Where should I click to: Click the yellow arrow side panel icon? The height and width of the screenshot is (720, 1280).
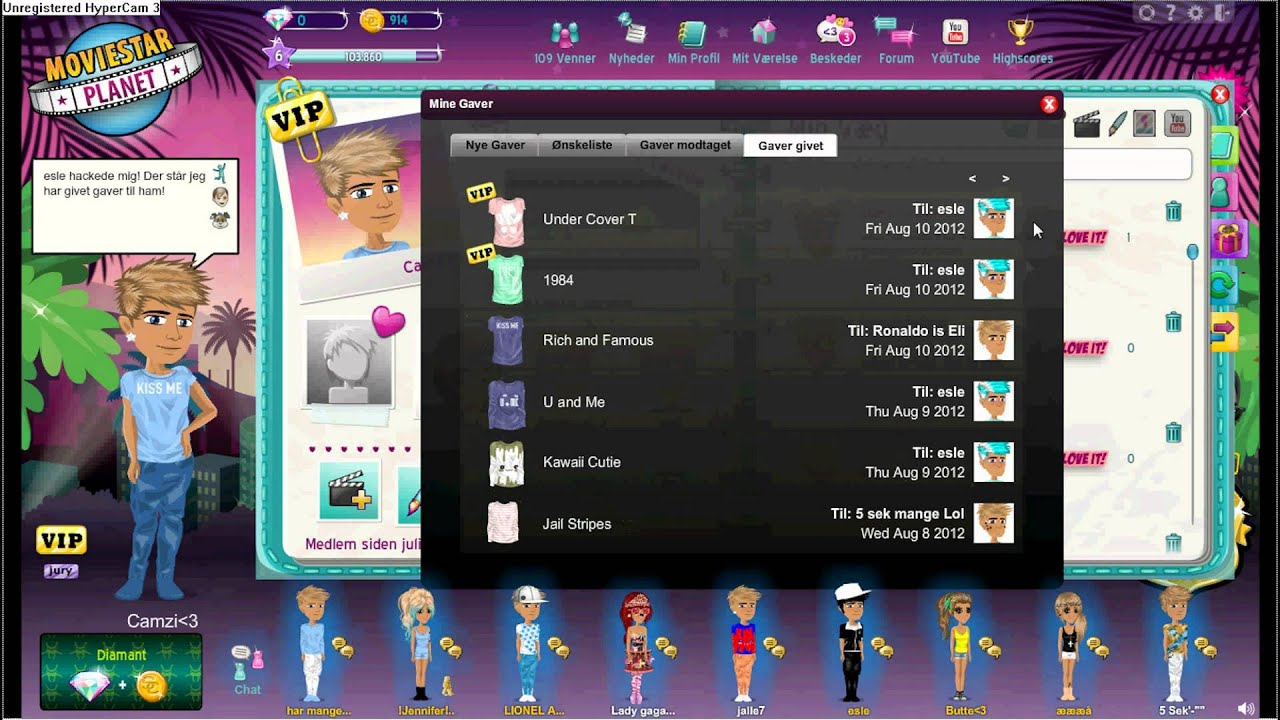coord(1224,332)
